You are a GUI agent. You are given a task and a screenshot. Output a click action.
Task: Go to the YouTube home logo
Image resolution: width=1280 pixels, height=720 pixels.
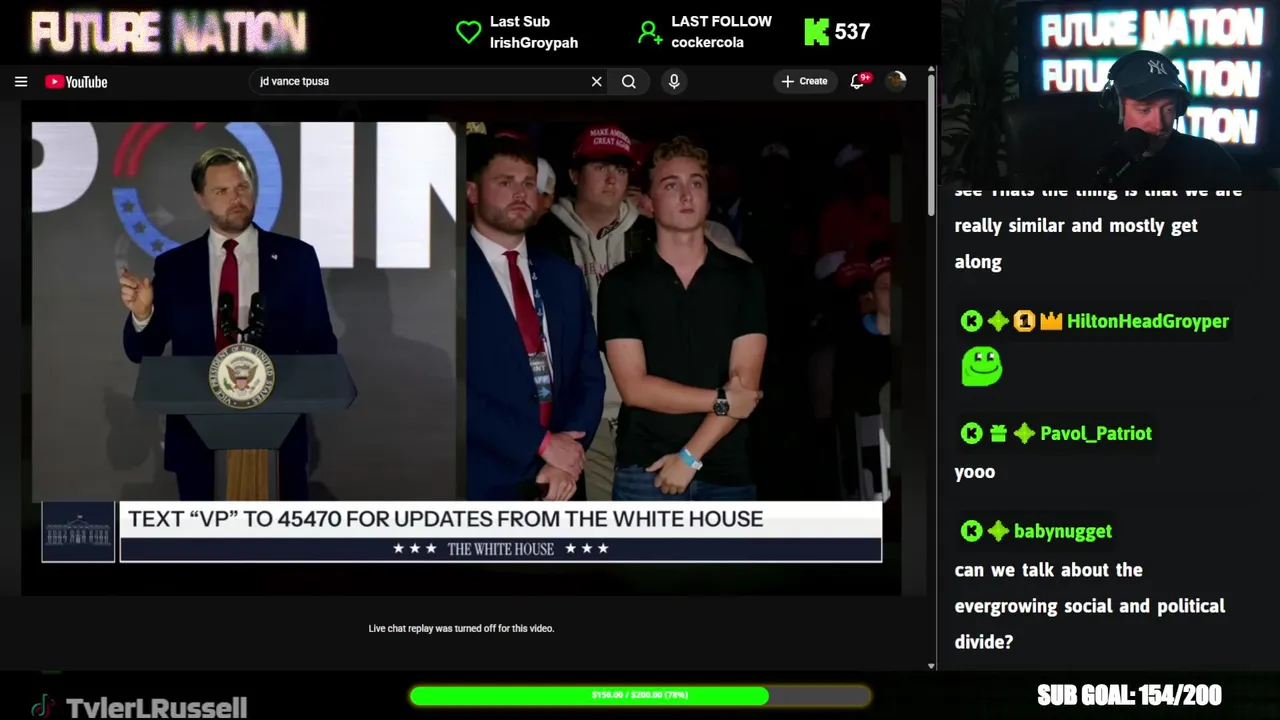[x=76, y=82]
